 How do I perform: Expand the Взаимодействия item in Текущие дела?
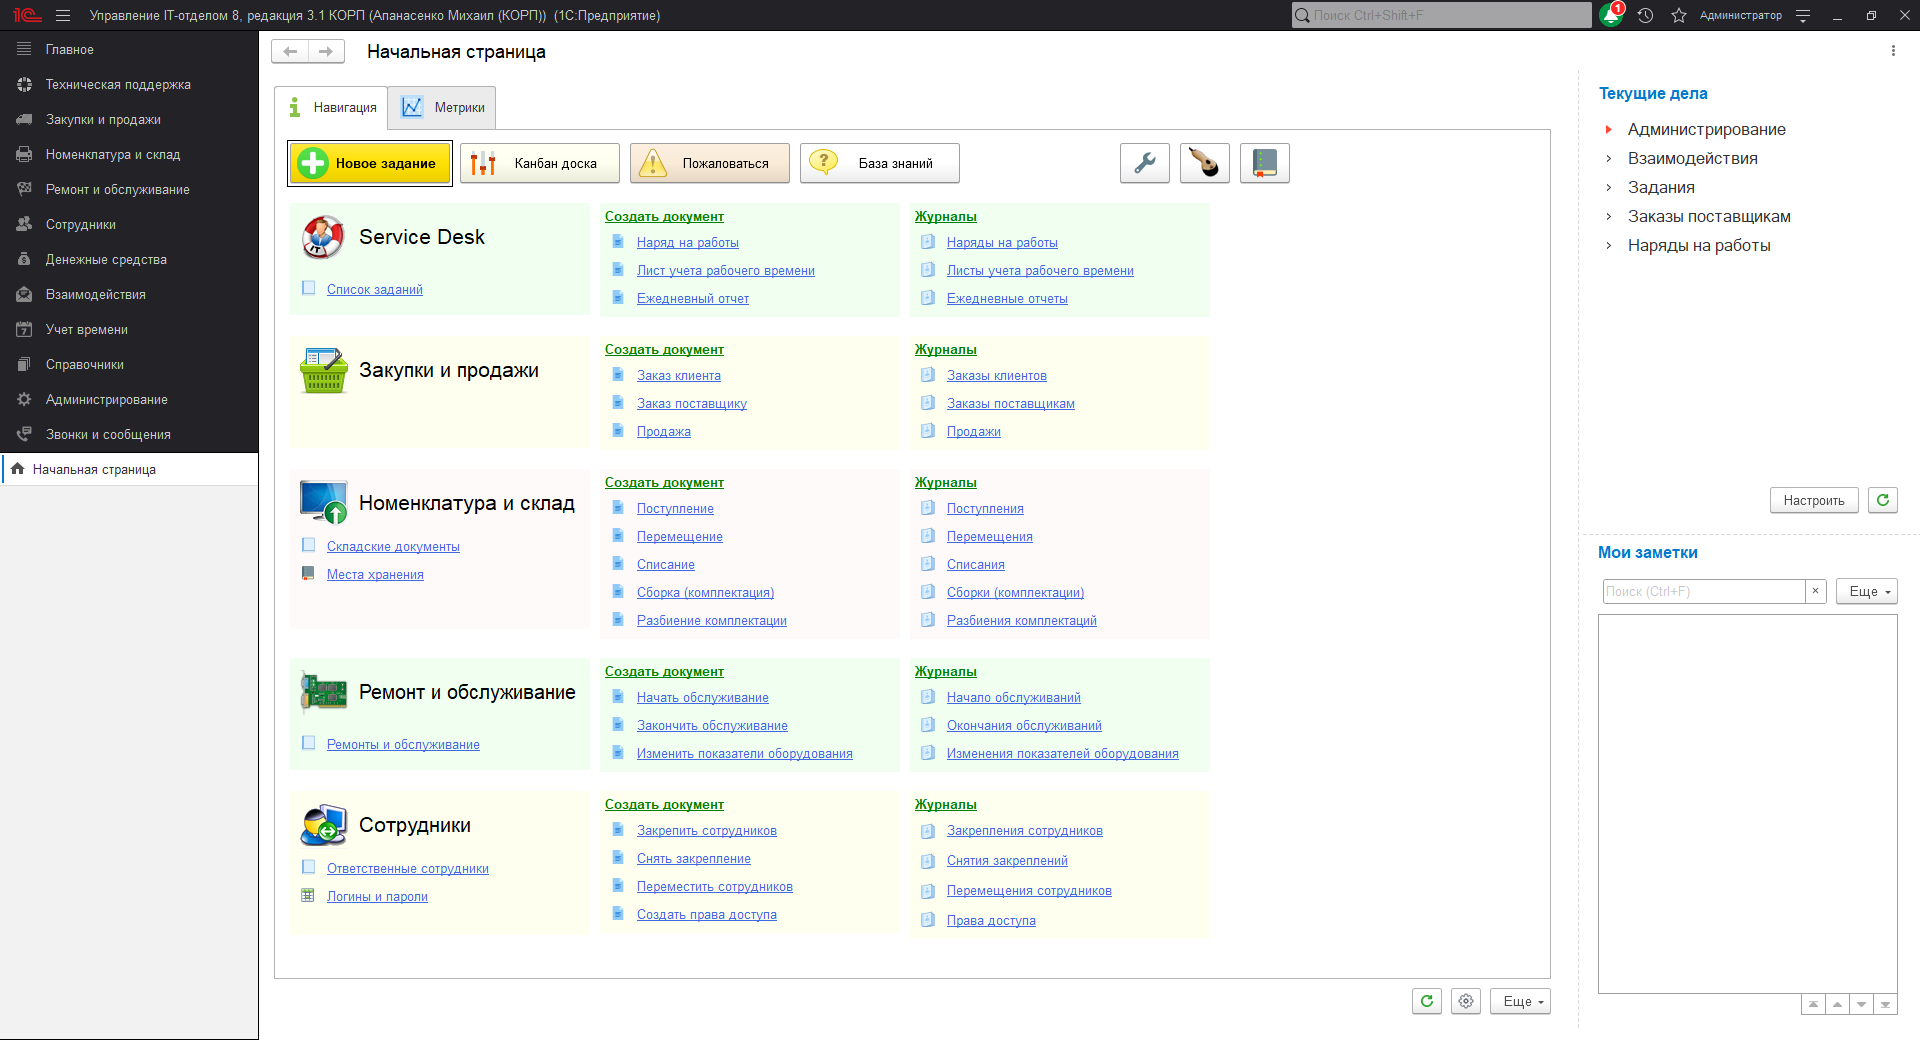coord(1608,159)
